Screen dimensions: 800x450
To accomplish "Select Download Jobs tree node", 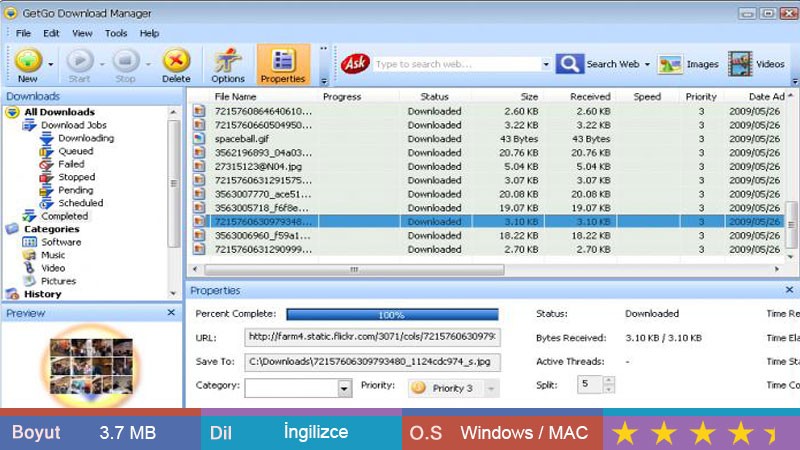I will click(73, 125).
